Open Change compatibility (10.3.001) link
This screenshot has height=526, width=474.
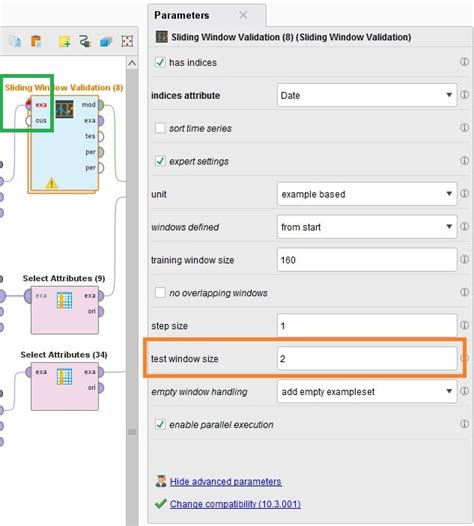(x=235, y=504)
